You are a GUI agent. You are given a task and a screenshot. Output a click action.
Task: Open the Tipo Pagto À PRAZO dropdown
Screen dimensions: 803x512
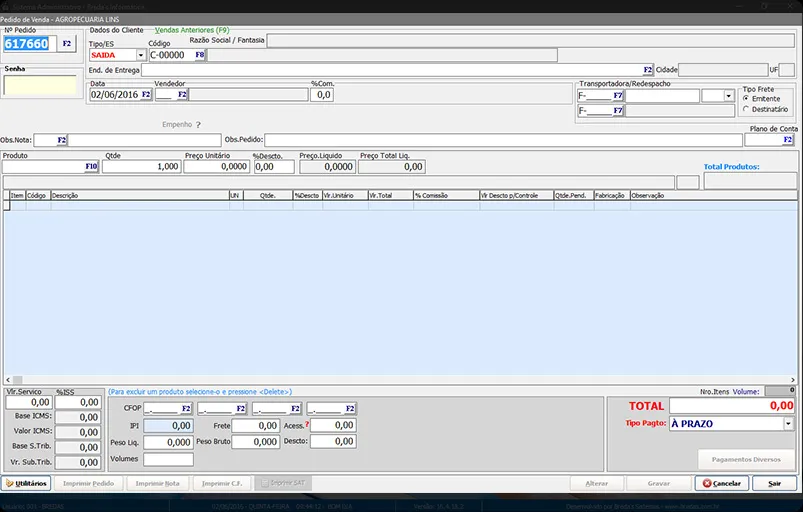[788, 423]
